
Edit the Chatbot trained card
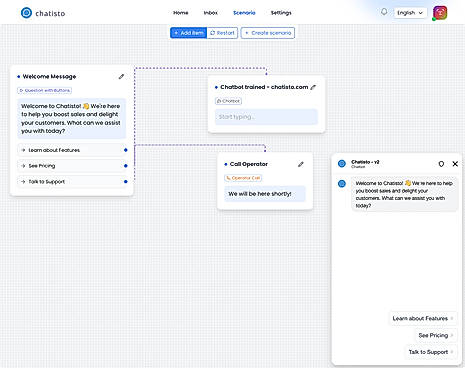pos(313,87)
